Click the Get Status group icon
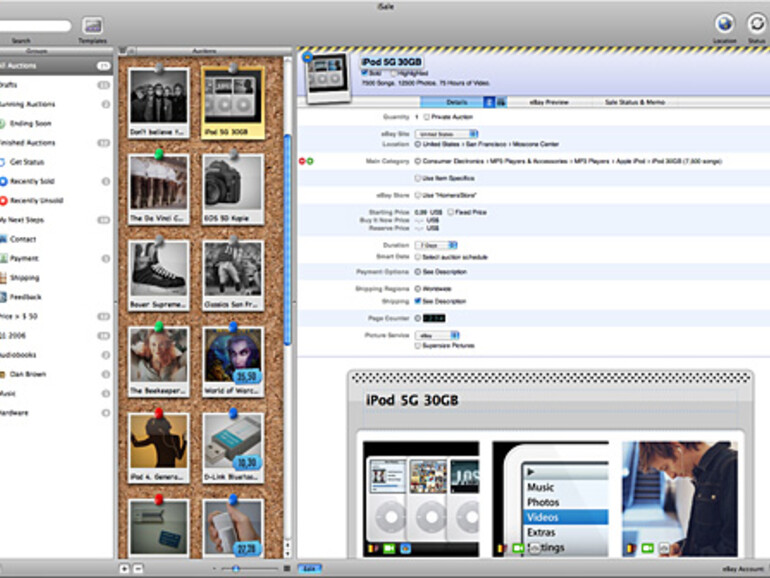Image resolution: width=770 pixels, height=578 pixels. pyautogui.click(x=2, y=162)
